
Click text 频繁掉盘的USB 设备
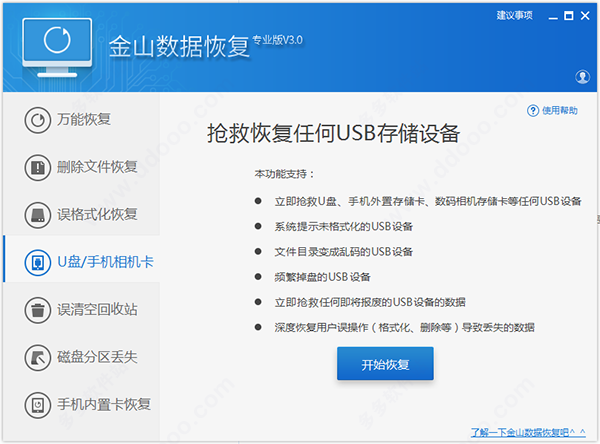pos(322,277)
